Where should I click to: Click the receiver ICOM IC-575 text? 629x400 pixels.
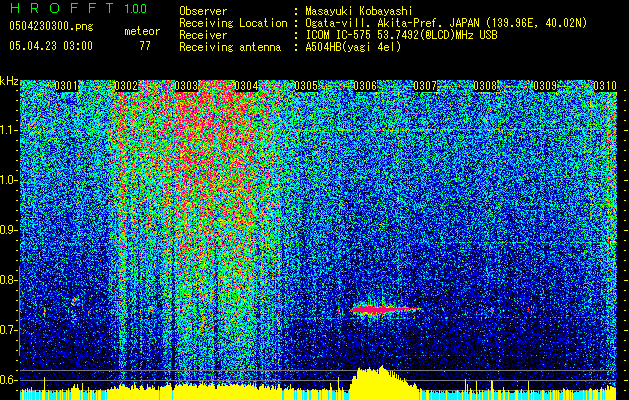point(401,35)
